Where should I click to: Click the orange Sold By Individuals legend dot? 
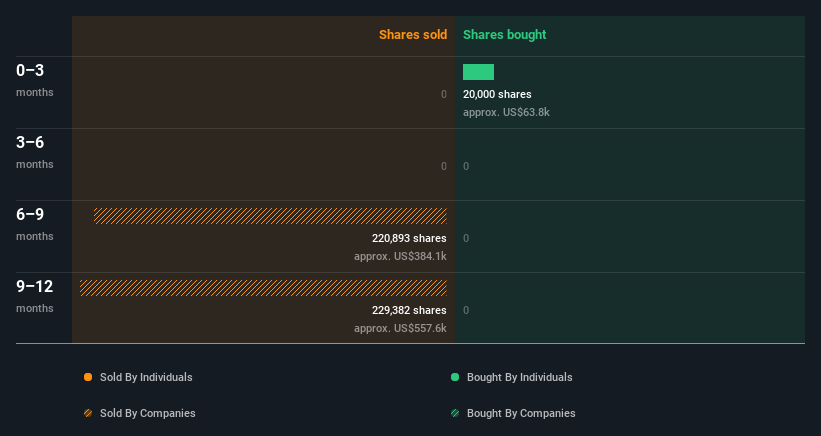[x=88, y=377]
